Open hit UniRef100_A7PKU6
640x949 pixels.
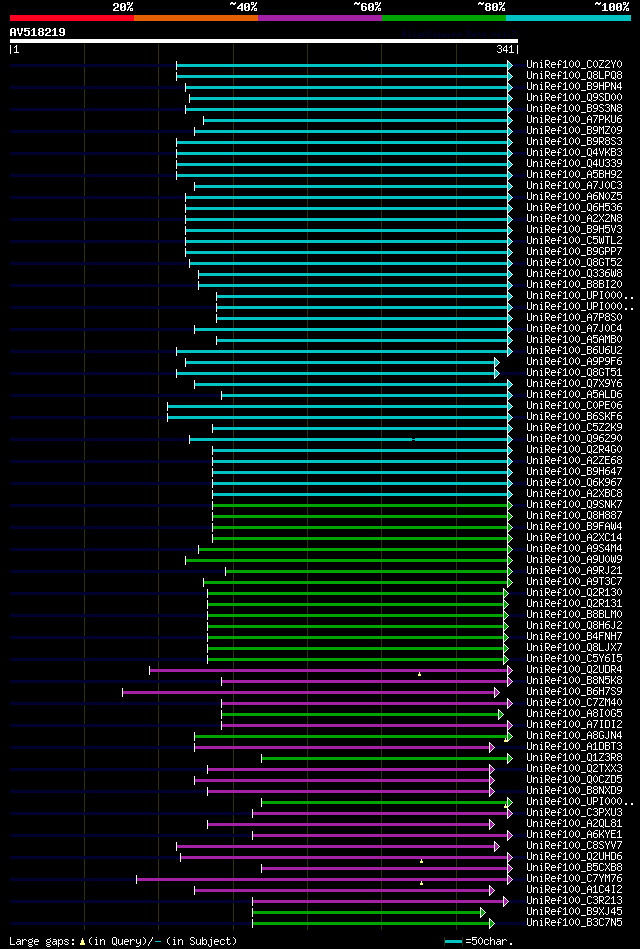point(574,119)
